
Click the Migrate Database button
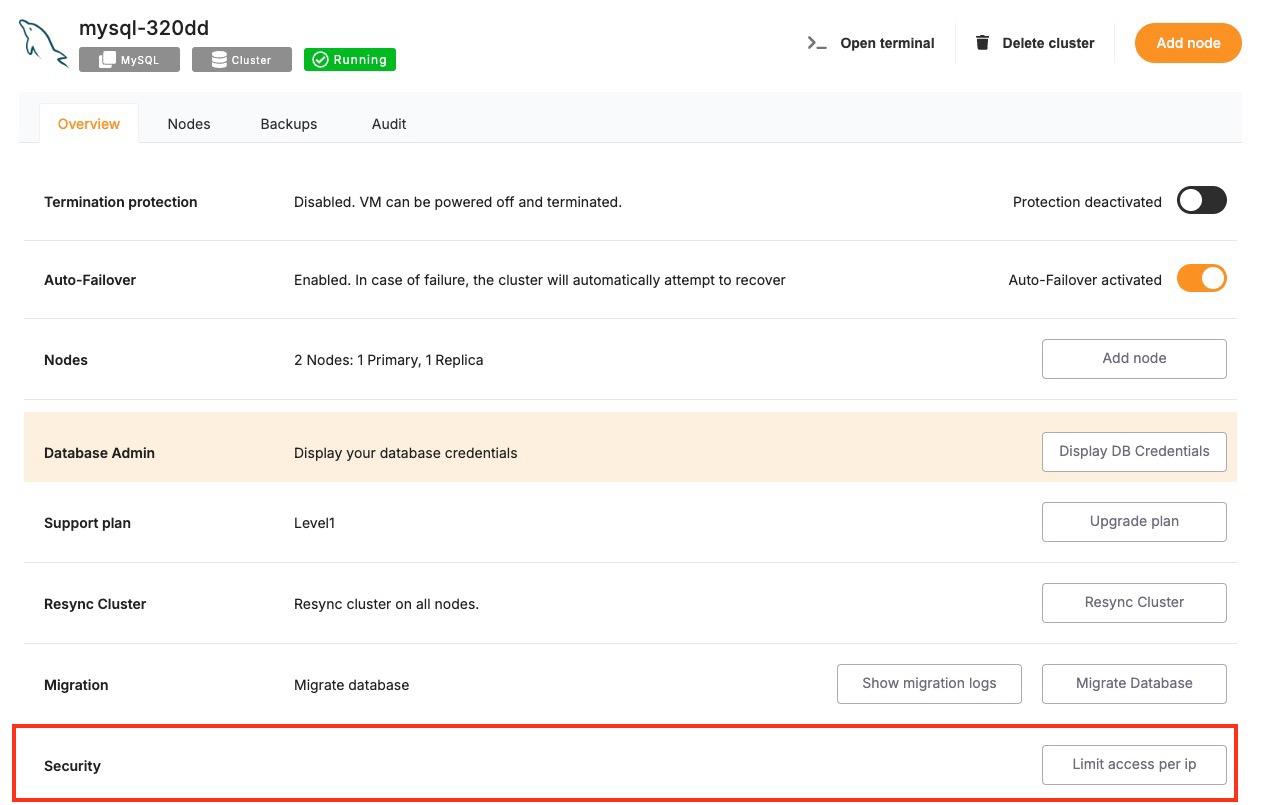(x=1134, y=683)
